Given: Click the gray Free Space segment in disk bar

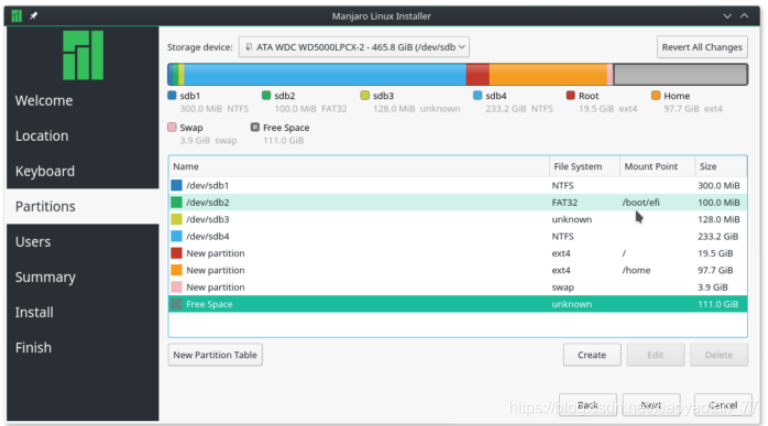Looking at the screenshot, I should click(680, 75).
